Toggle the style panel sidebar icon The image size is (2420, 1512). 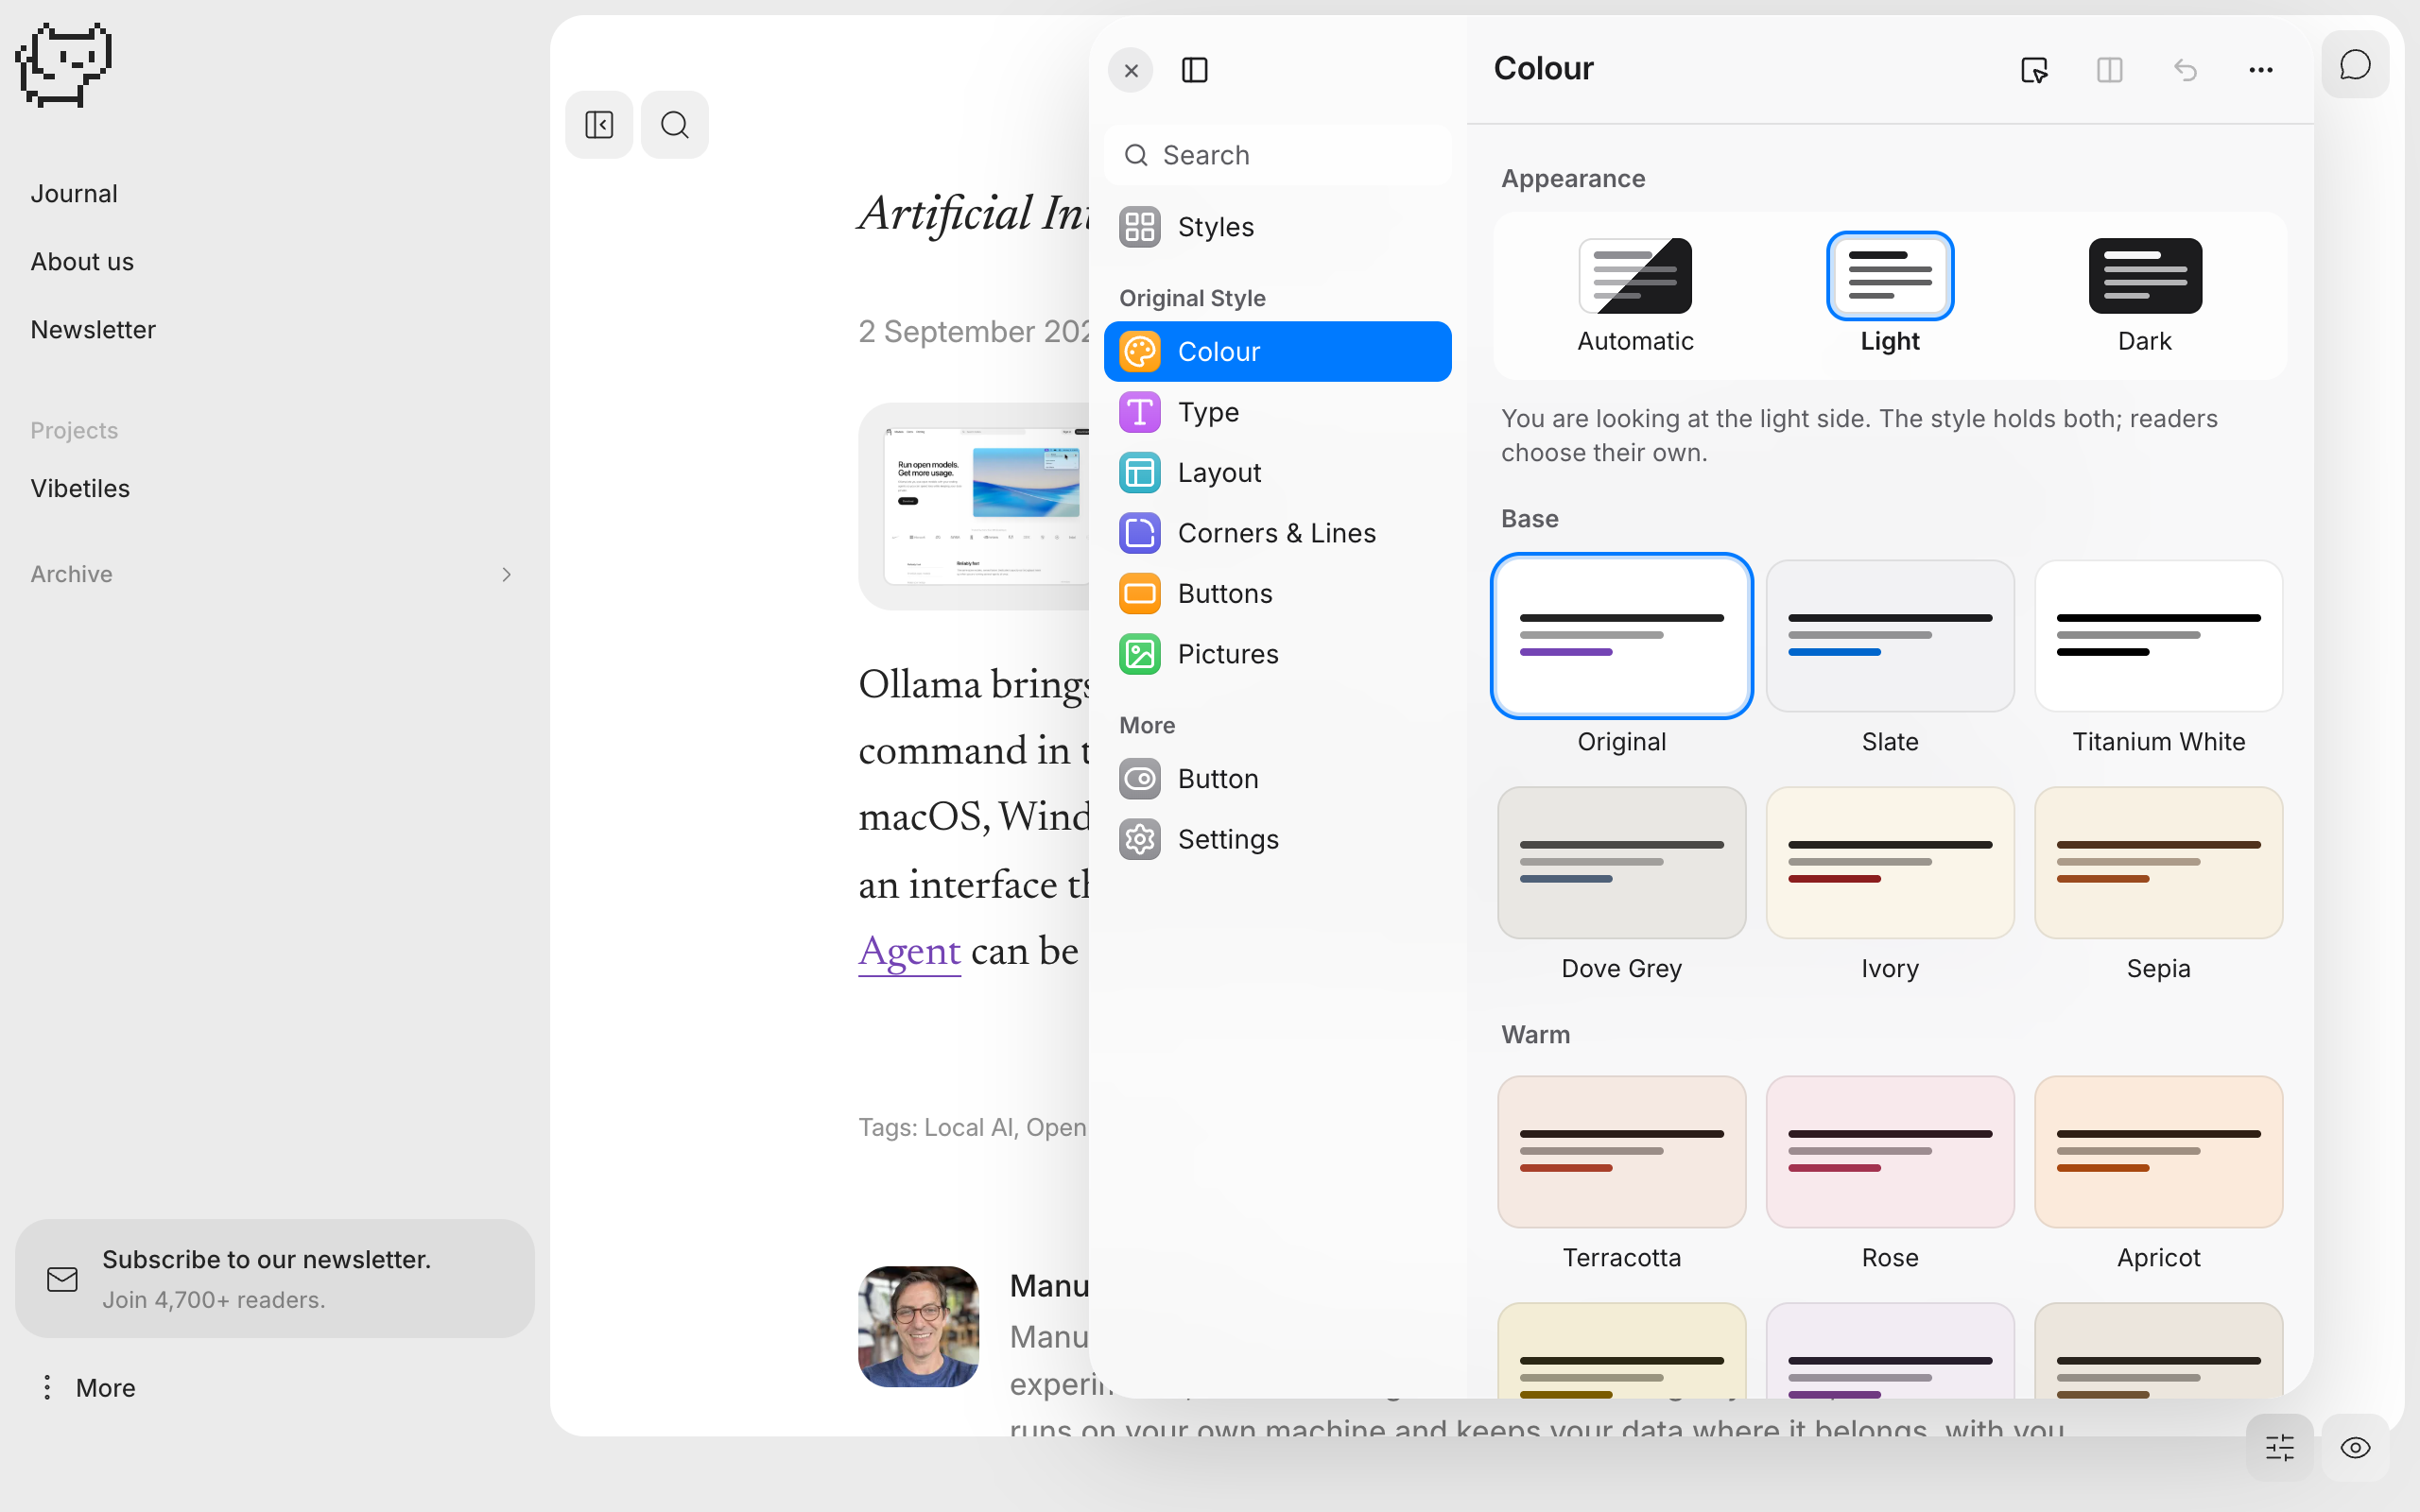point(1195,70)
